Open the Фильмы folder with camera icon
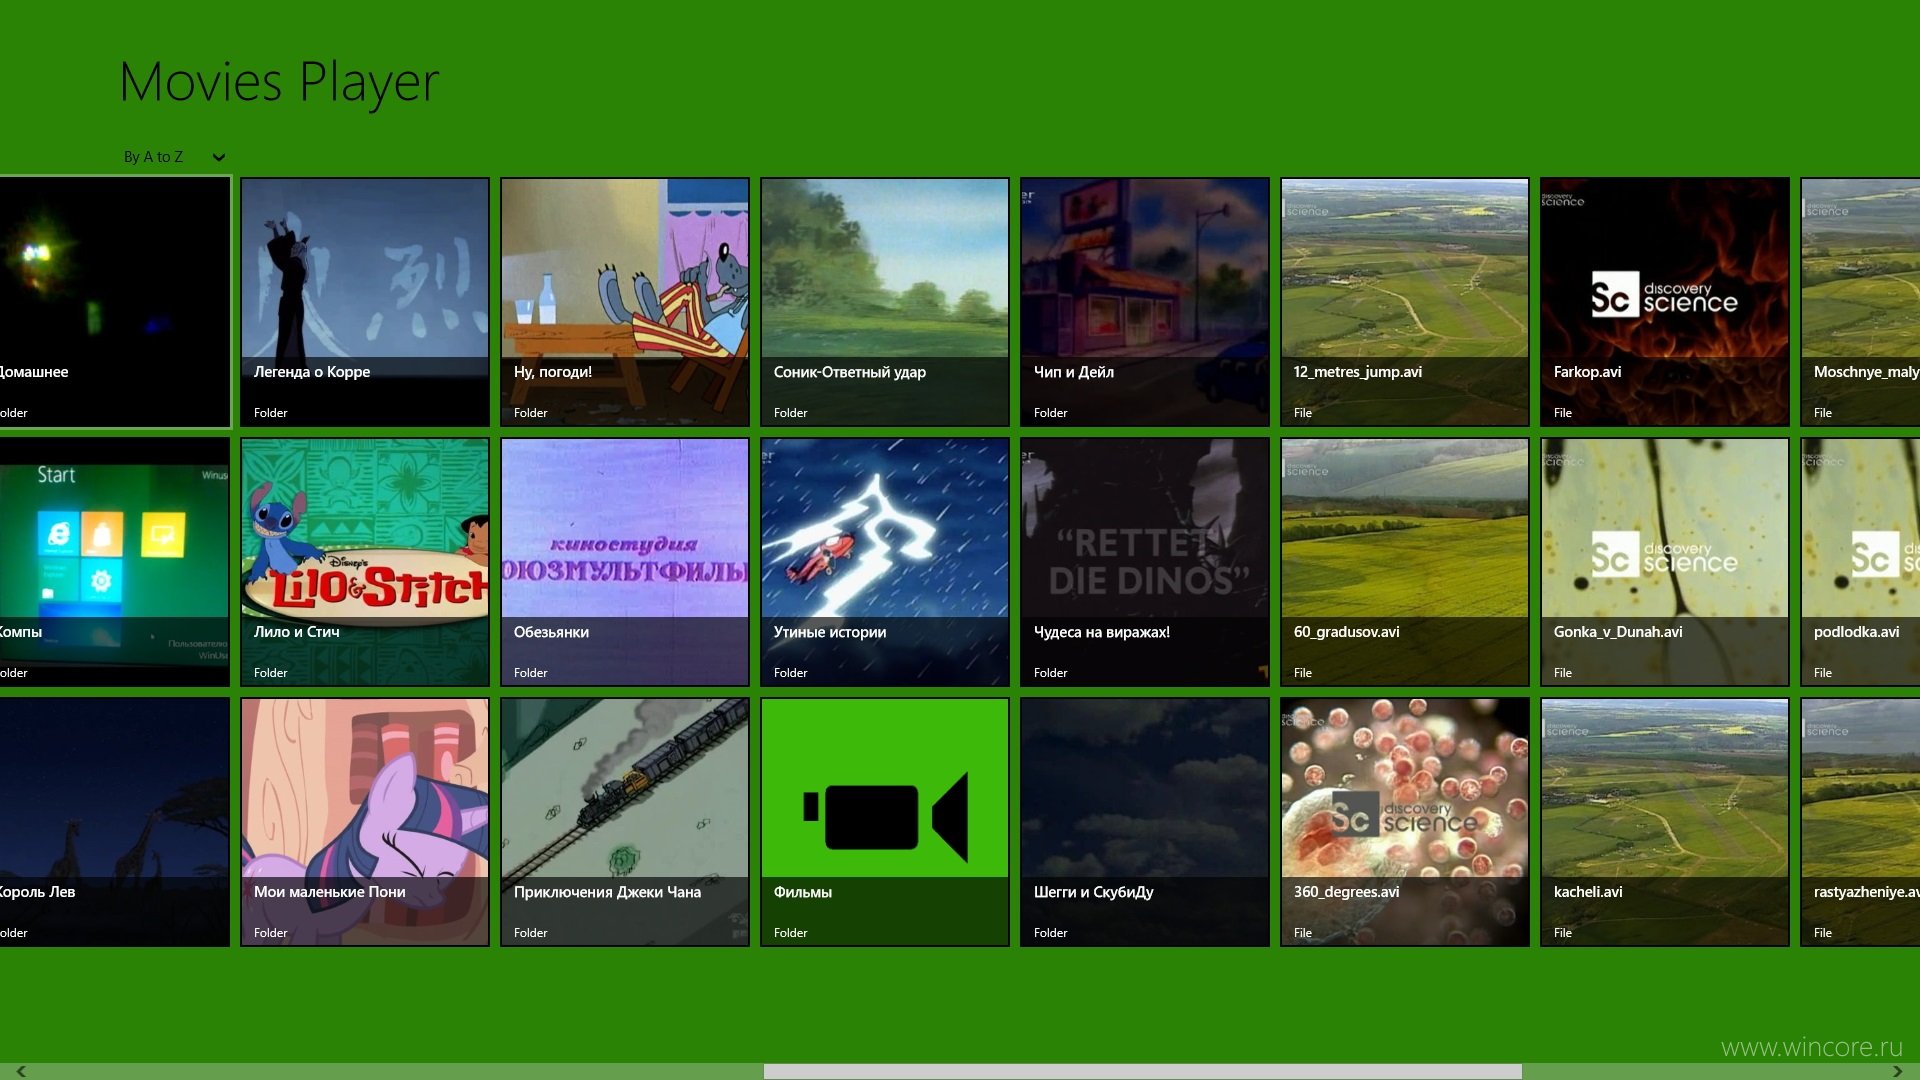This screenshot has height=1080, width=1920. click(x=885, y=822)
